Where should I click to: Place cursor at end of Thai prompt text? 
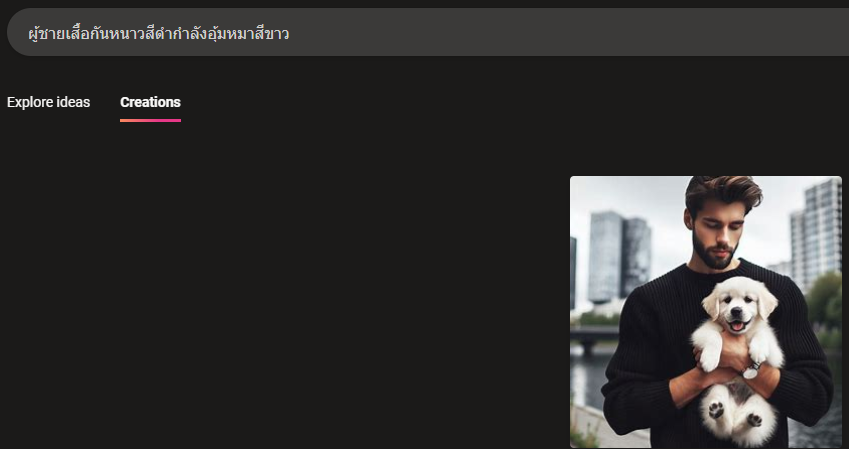[289, 34]
